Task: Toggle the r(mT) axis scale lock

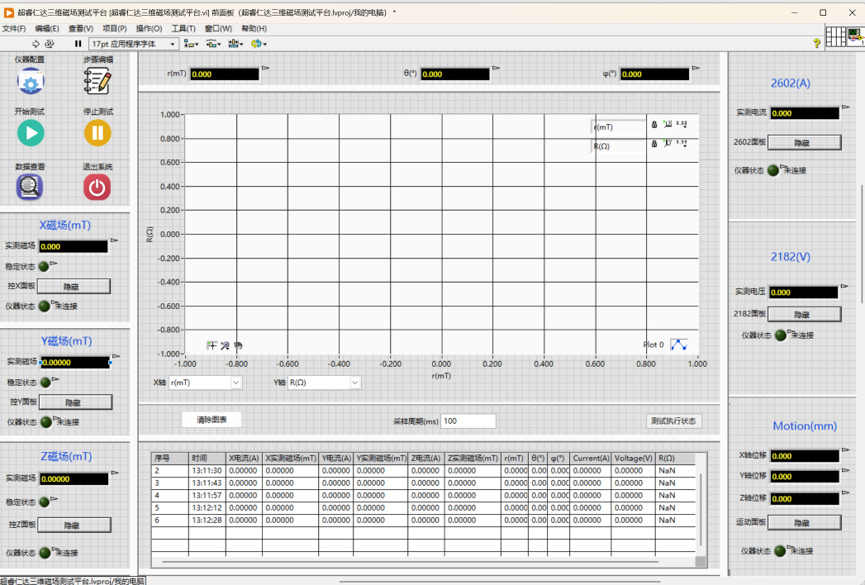Action: [655, 126]
